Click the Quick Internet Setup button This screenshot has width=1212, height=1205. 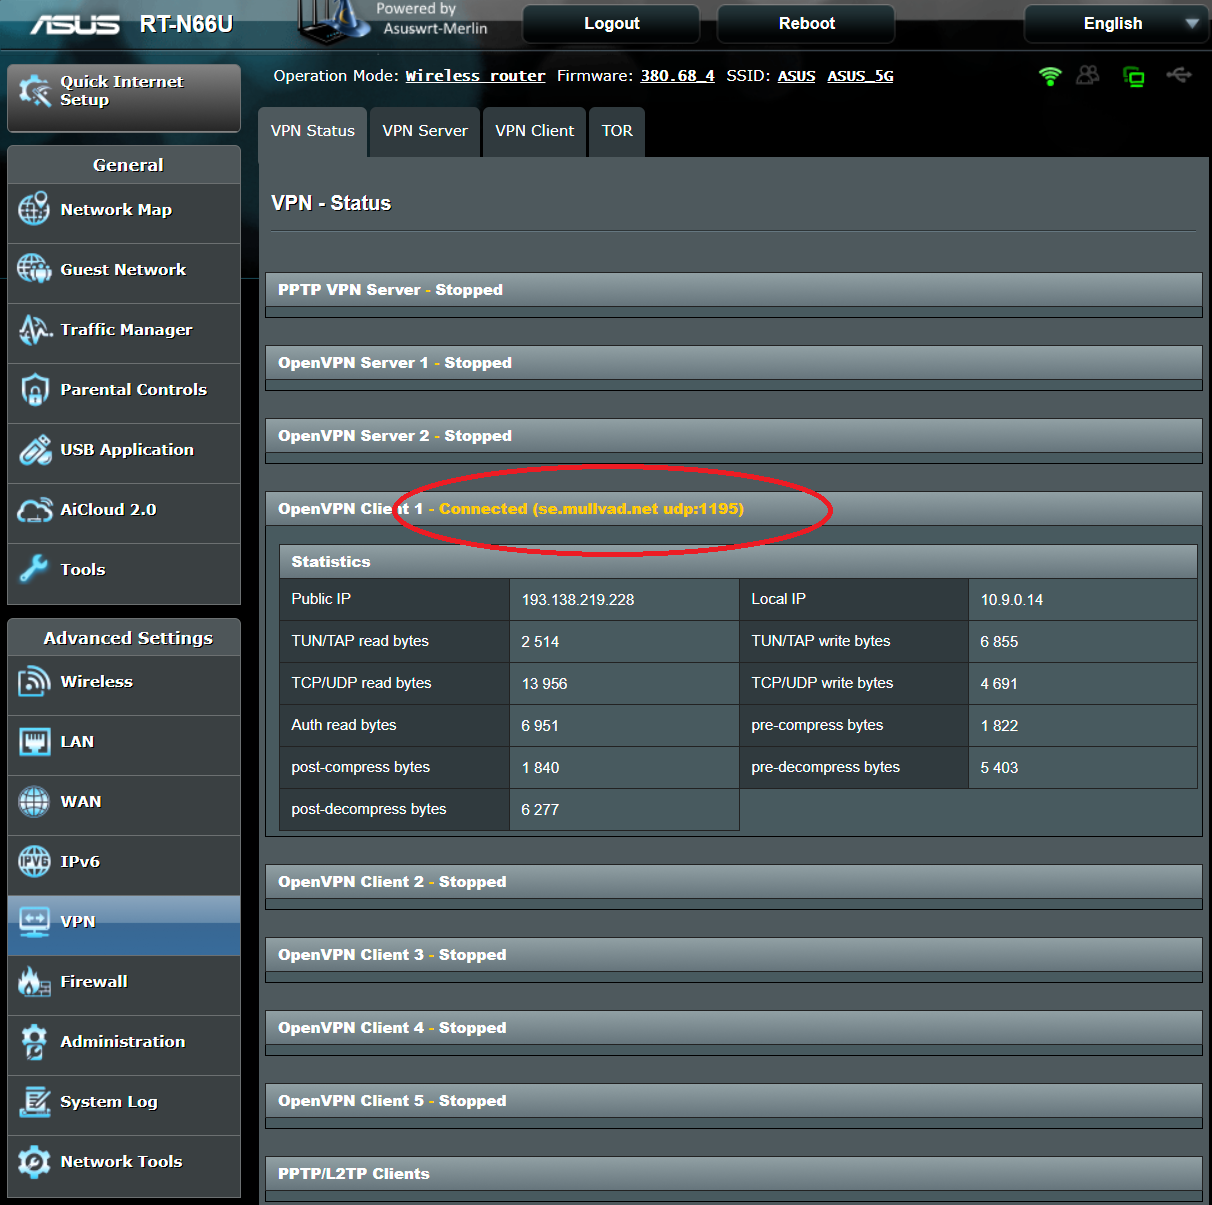coord(123,91)
